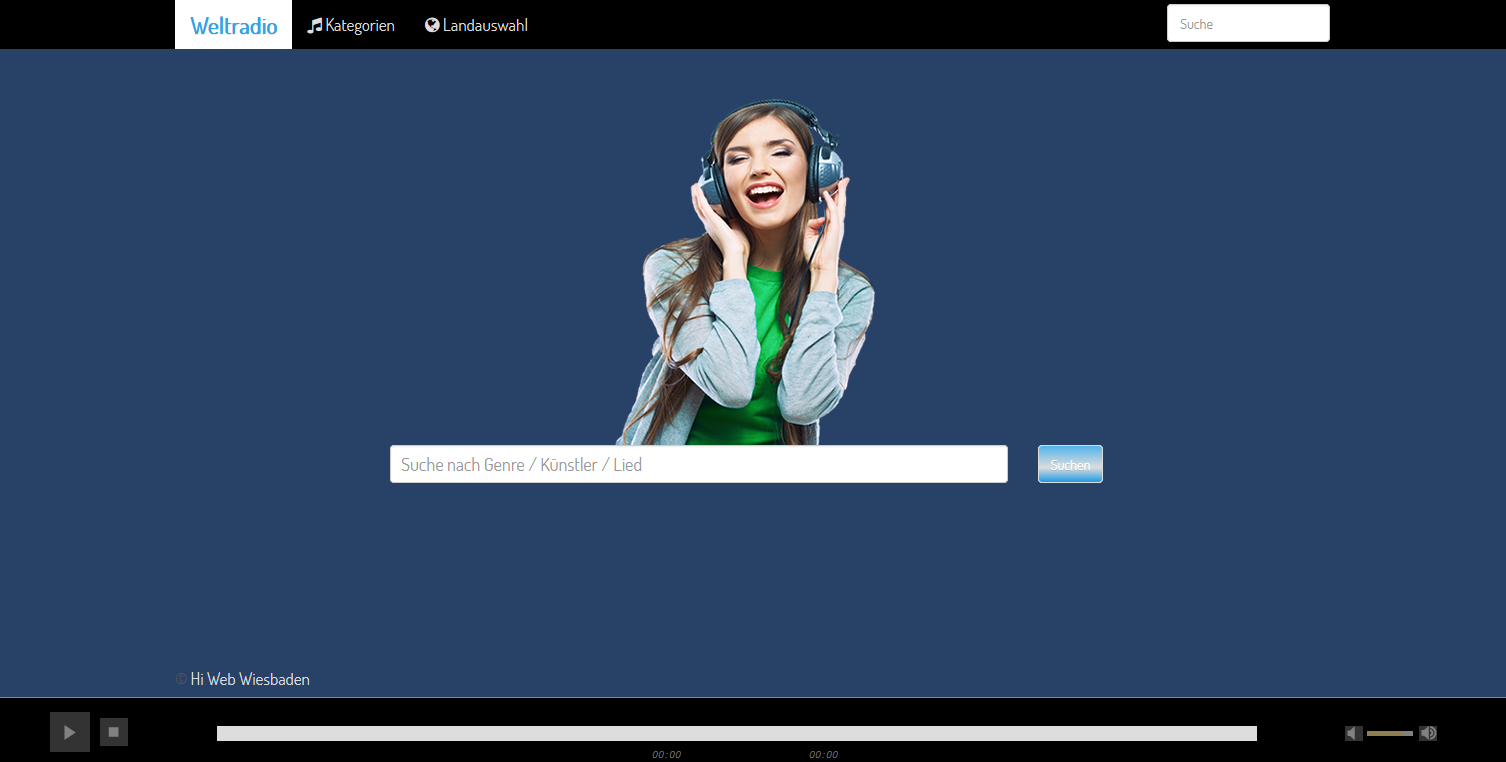Click the Suchen button
The height and width of the screenshot is (762, 1506).
click(1070, 464)
